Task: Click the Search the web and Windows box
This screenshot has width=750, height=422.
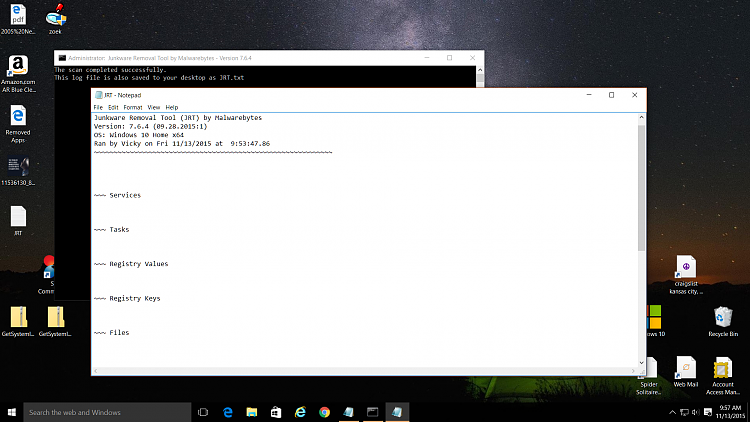Action: click(107, 412)
